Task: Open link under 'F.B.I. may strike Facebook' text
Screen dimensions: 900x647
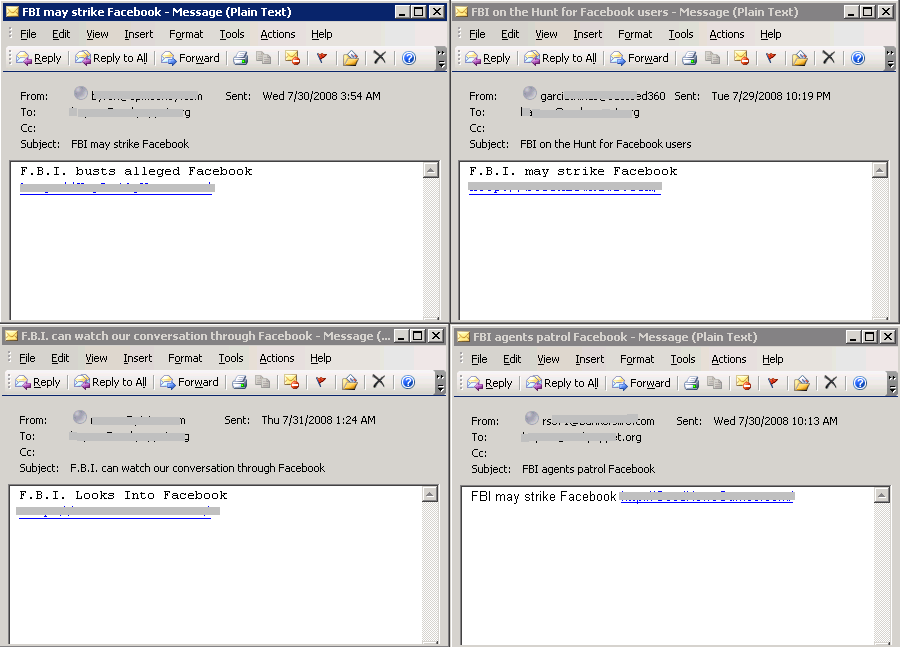Action: (565, 188)
